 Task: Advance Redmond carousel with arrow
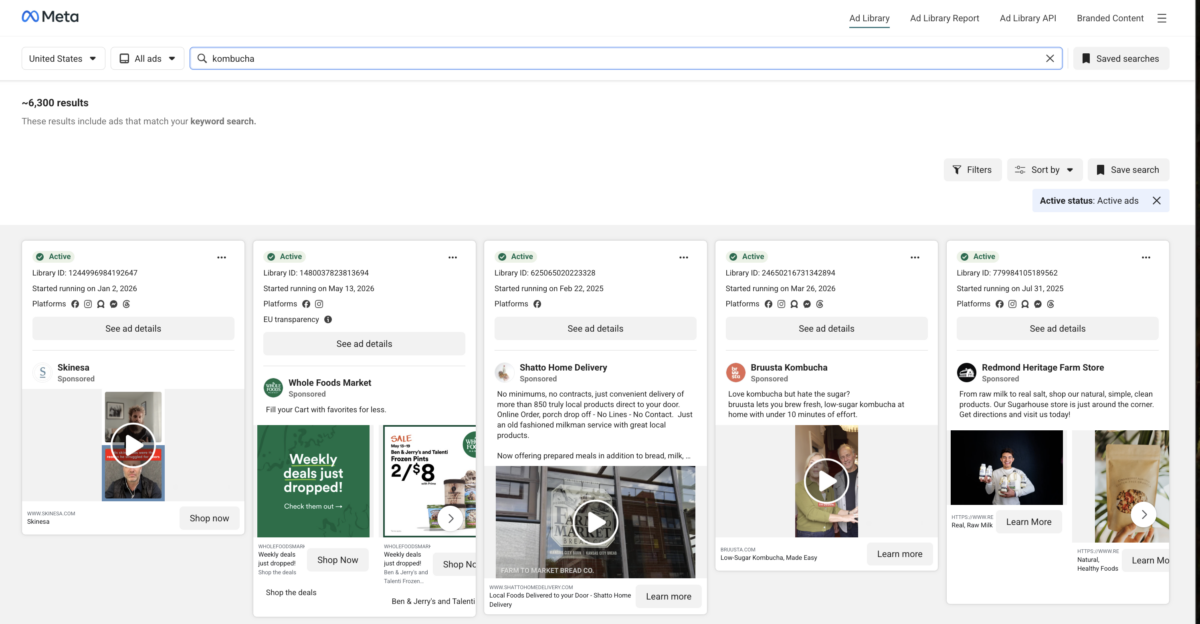[x=1143, y=514]
